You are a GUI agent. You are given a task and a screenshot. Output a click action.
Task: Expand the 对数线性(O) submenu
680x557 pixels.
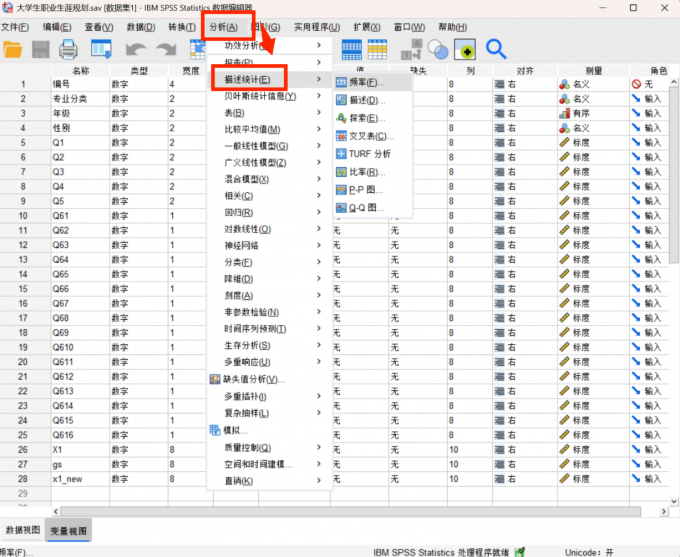click(x=270, y=229)
